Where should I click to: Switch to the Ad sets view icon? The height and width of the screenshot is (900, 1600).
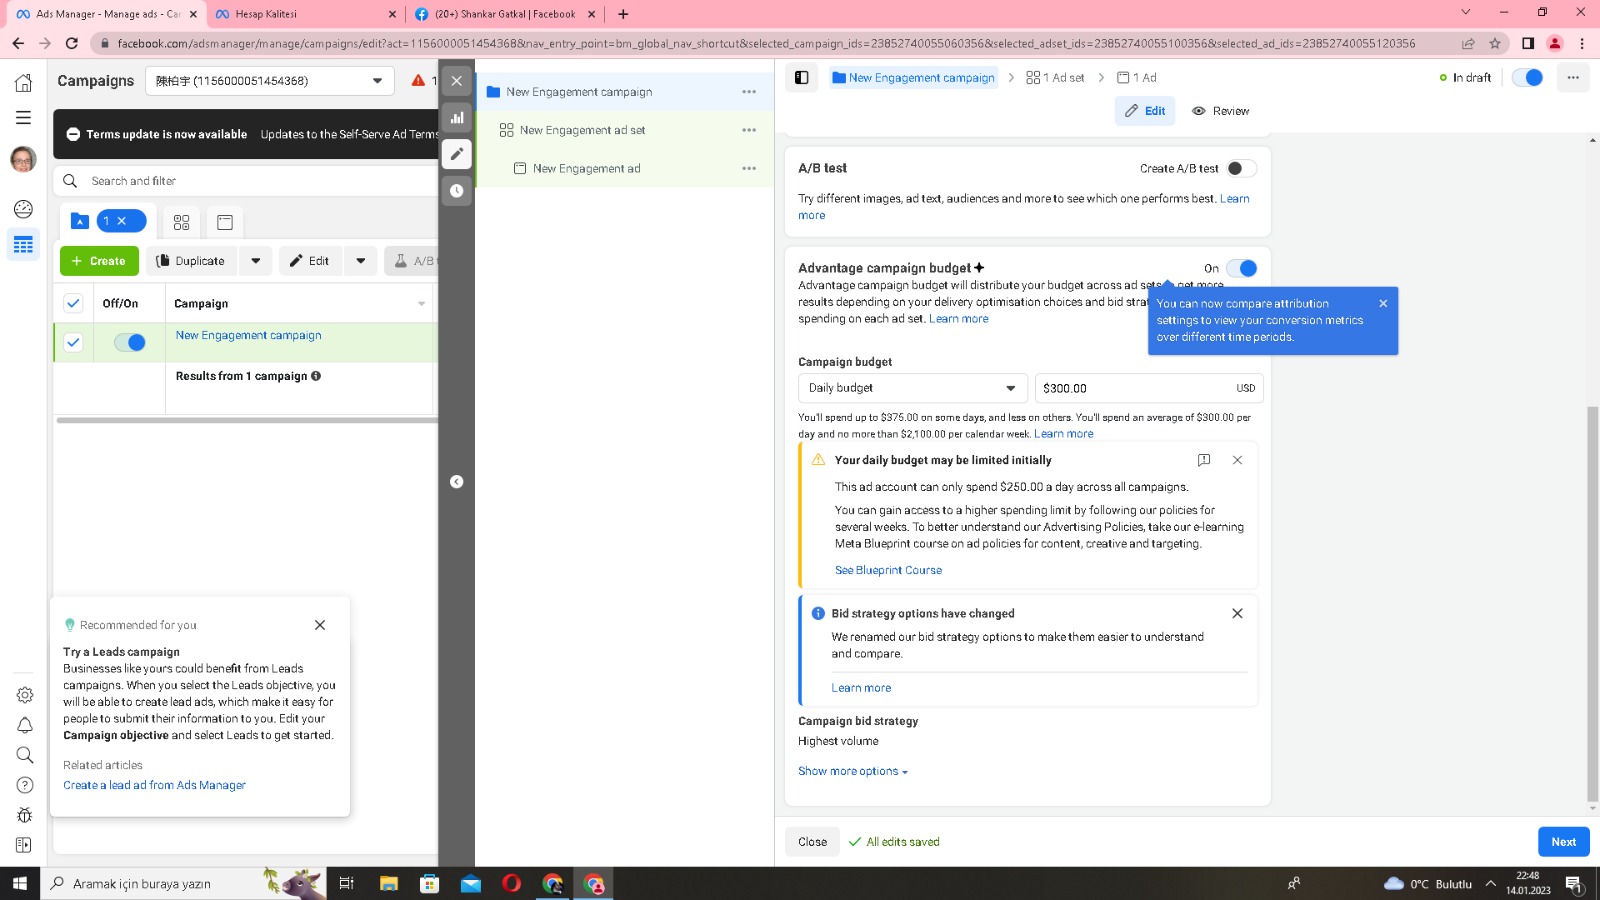point(181,222)
